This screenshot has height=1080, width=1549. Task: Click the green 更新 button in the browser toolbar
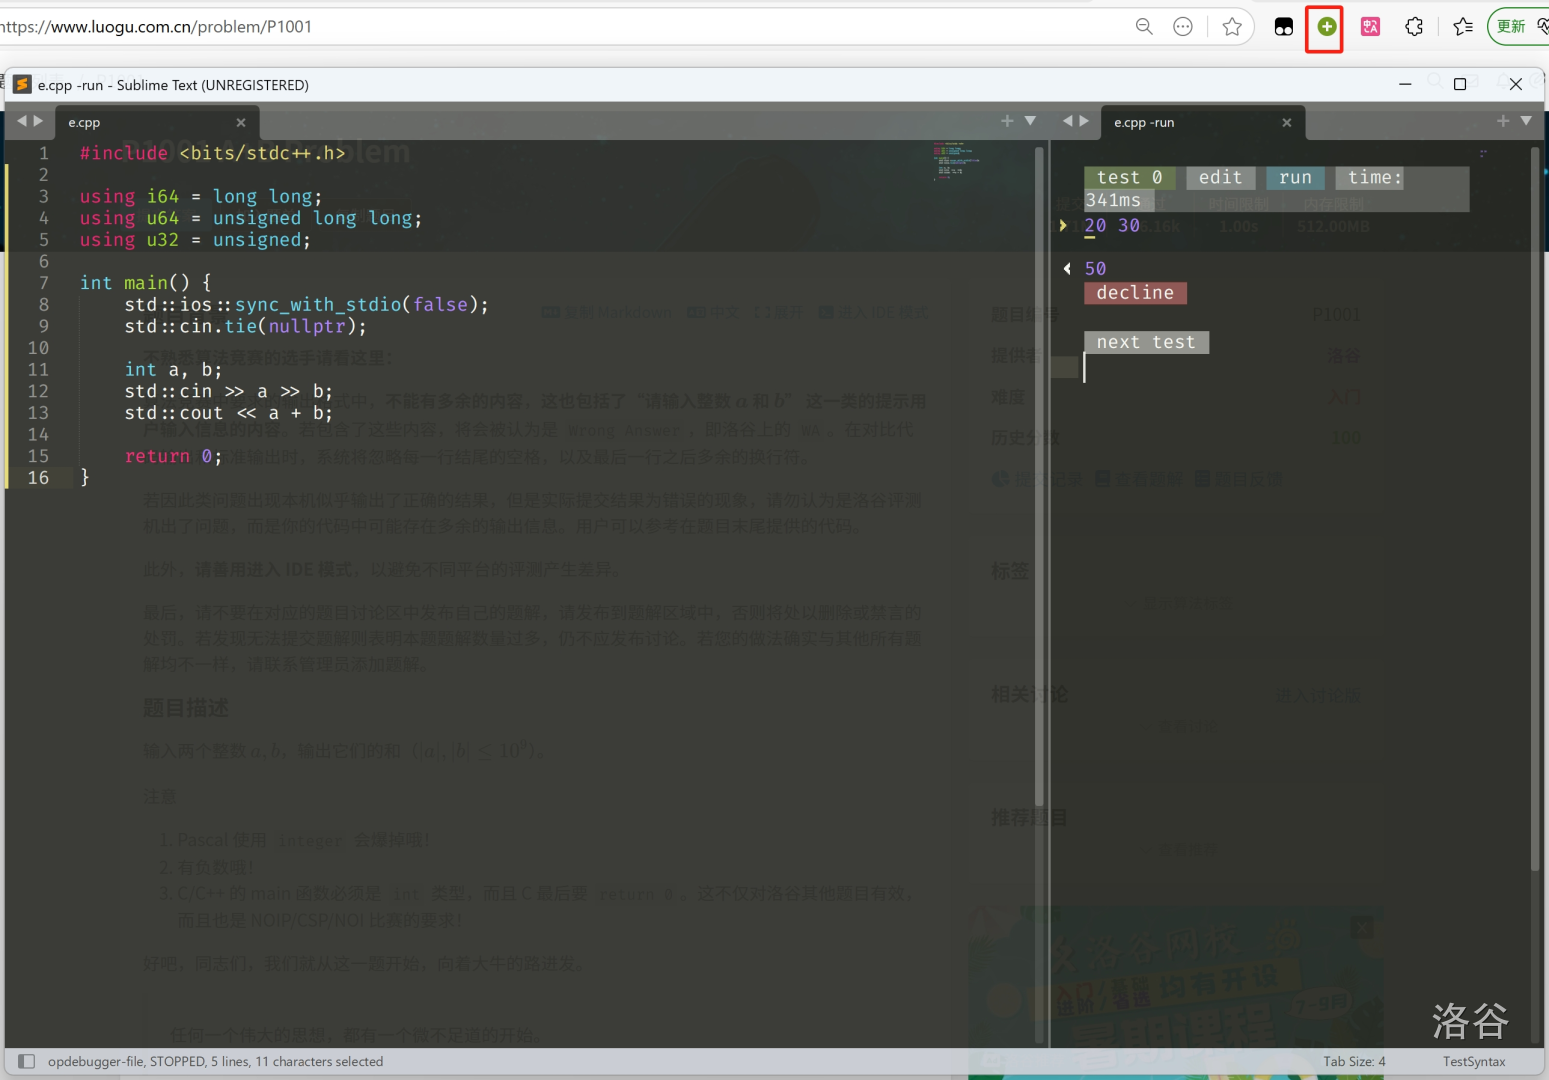(1513, 26)
